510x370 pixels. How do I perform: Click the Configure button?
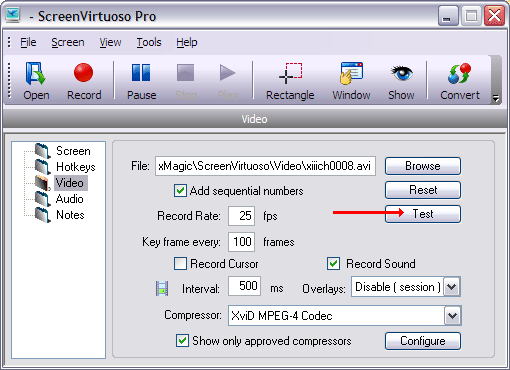click(x=423, y=341)
